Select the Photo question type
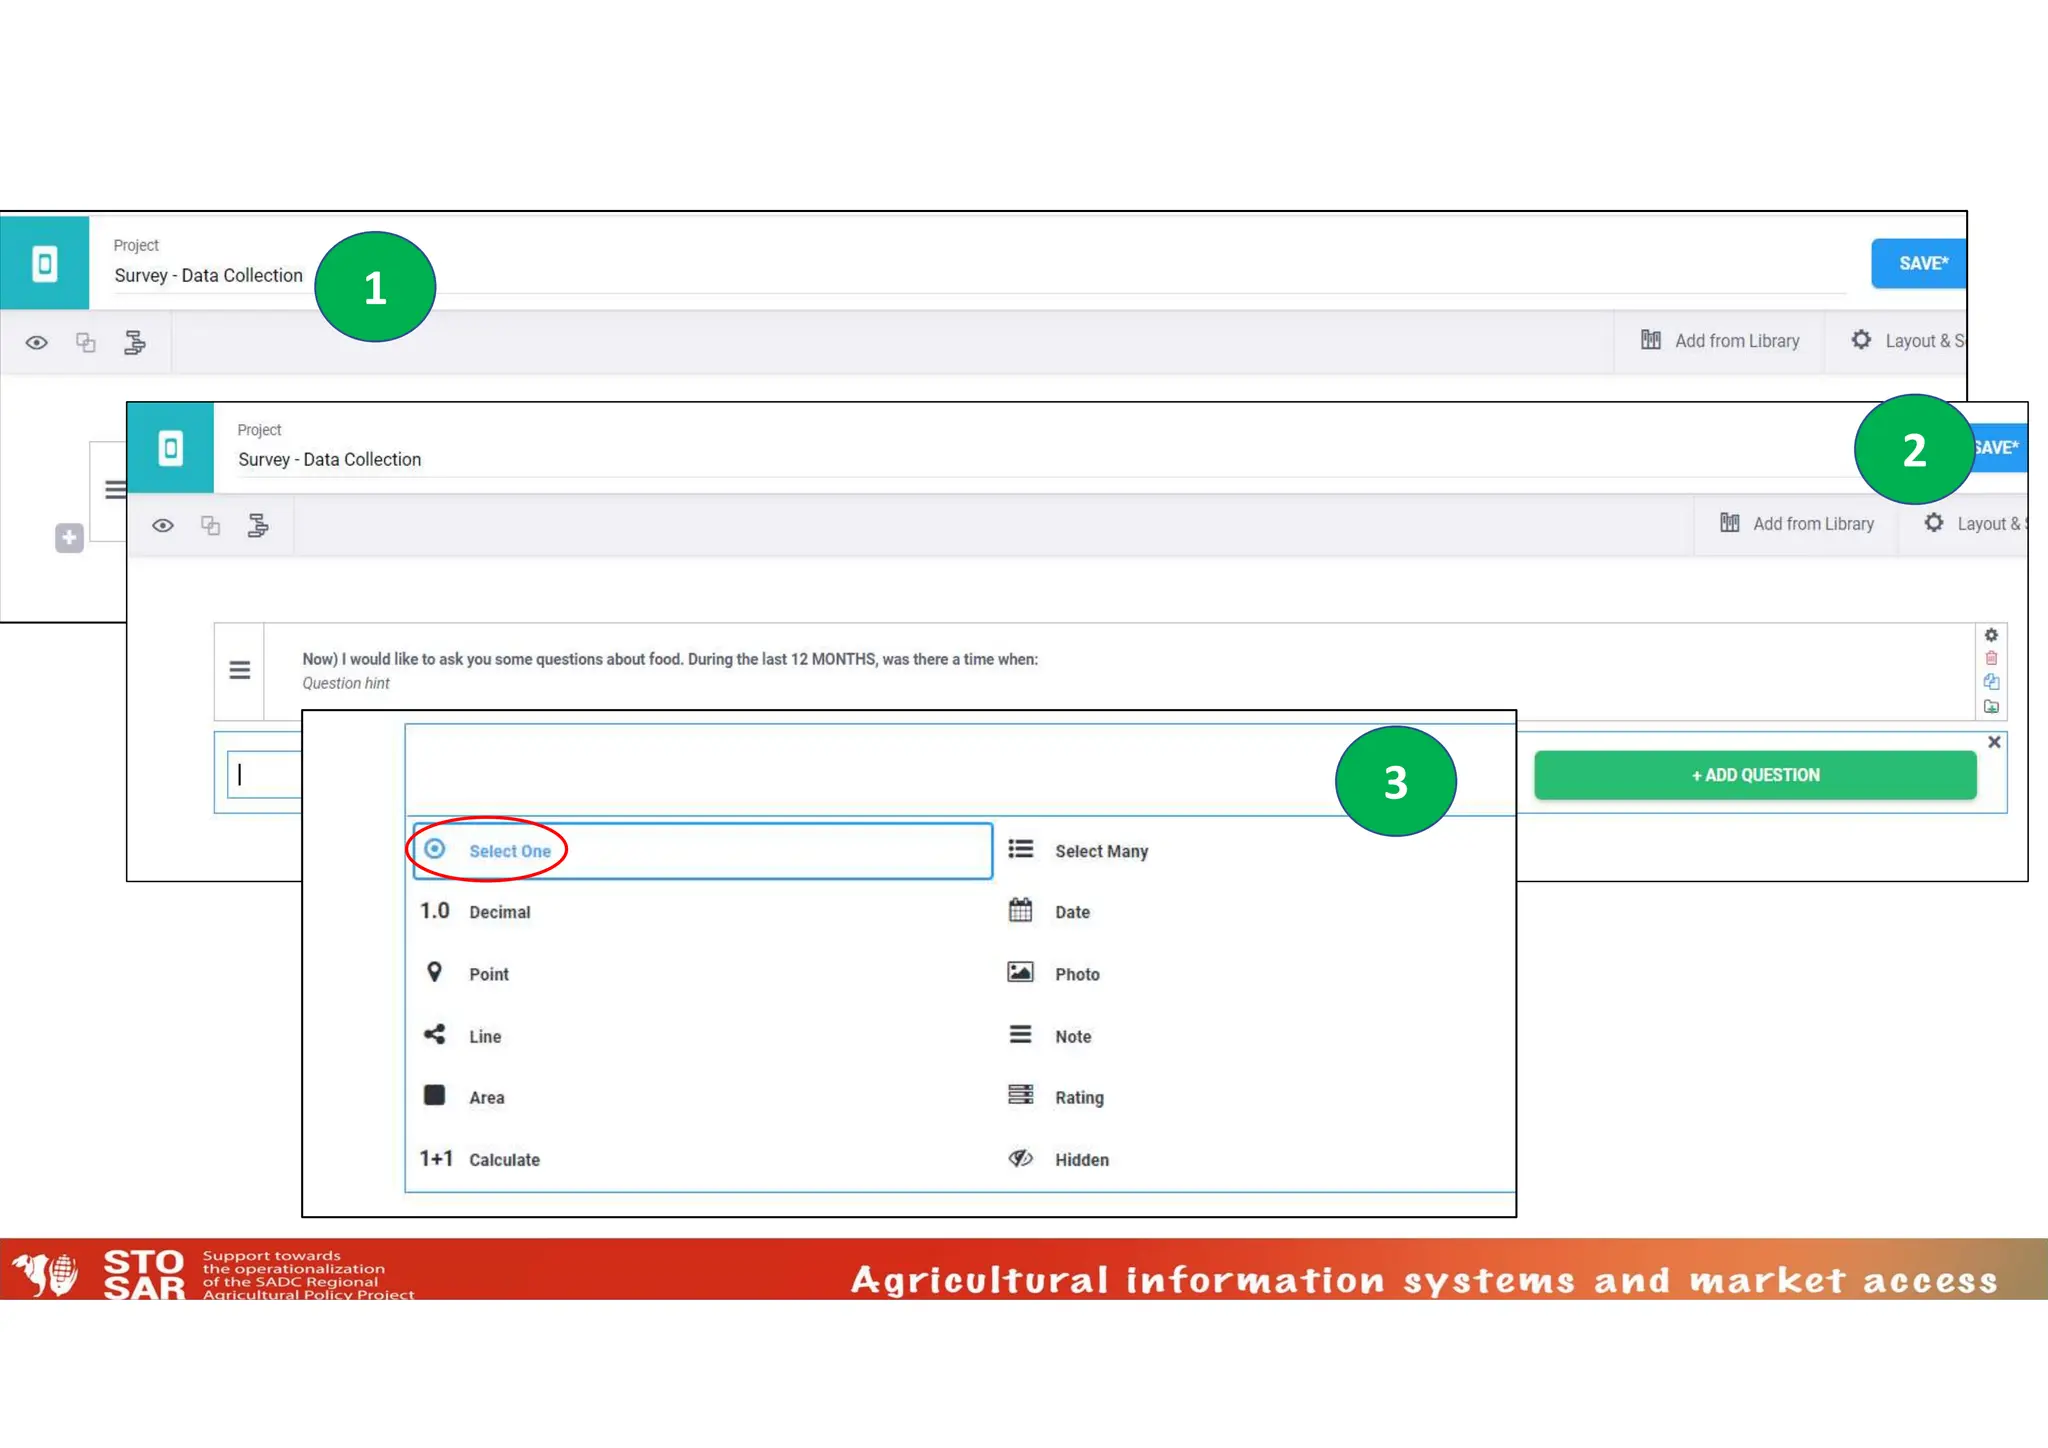 pyautogui.click(x=1076, y=974)
